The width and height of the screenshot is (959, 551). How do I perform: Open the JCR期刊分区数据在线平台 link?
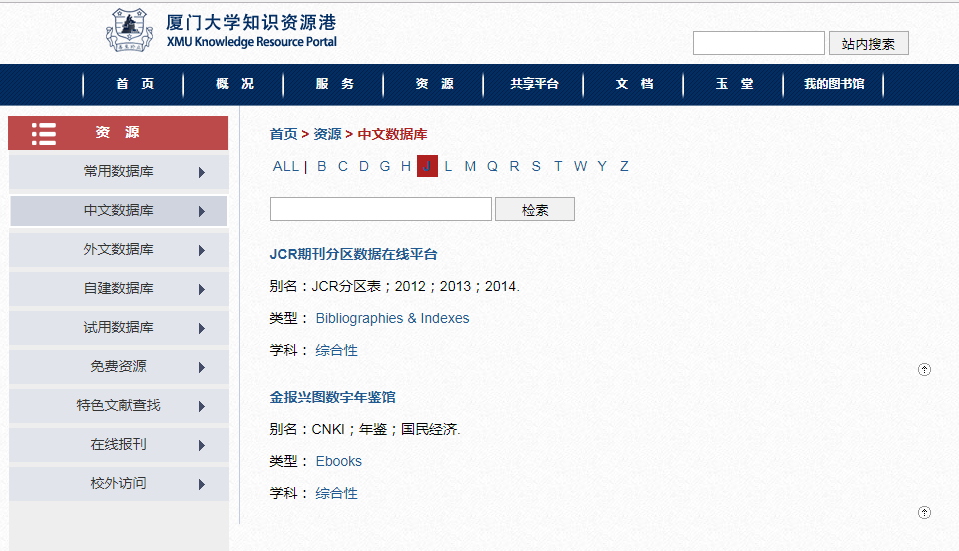coord(353,254)
